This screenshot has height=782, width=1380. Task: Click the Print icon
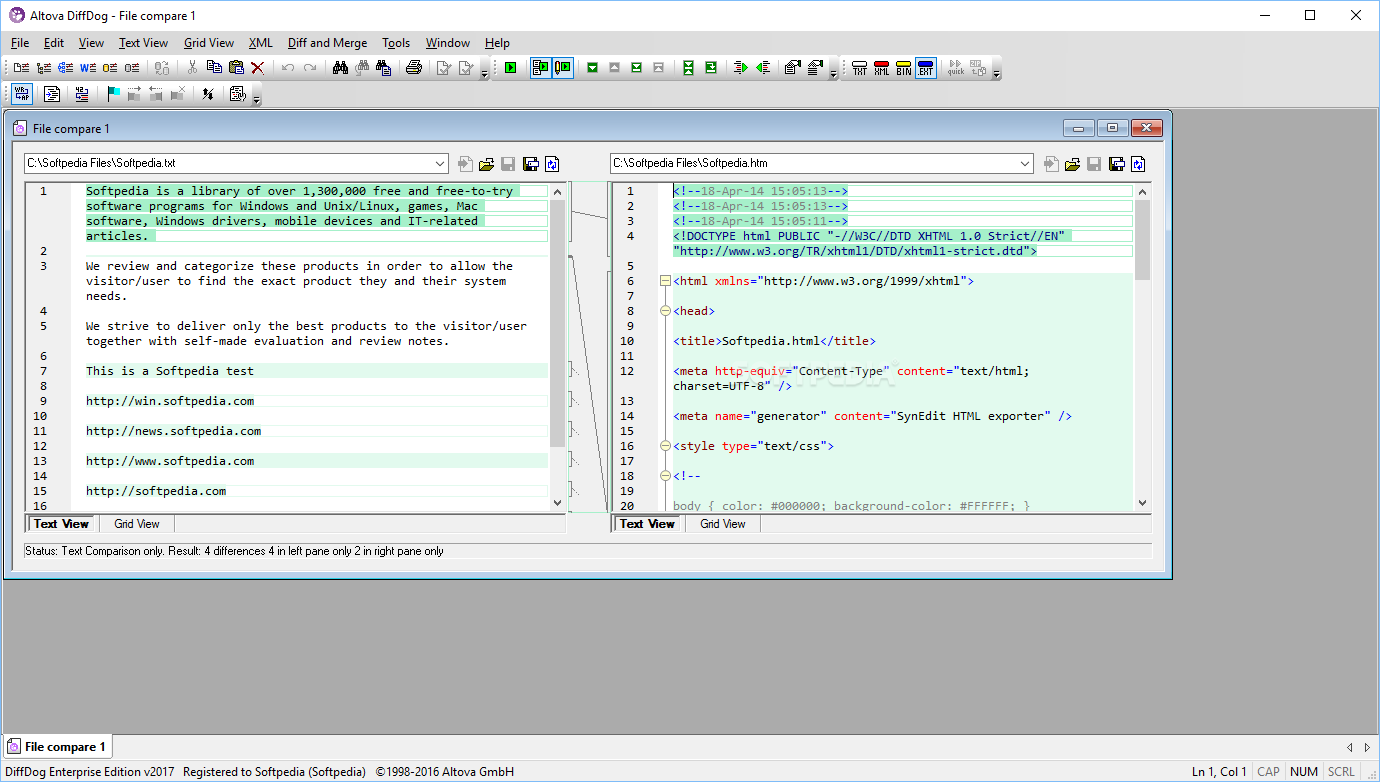pyautogui.click(x=413, y=68)
